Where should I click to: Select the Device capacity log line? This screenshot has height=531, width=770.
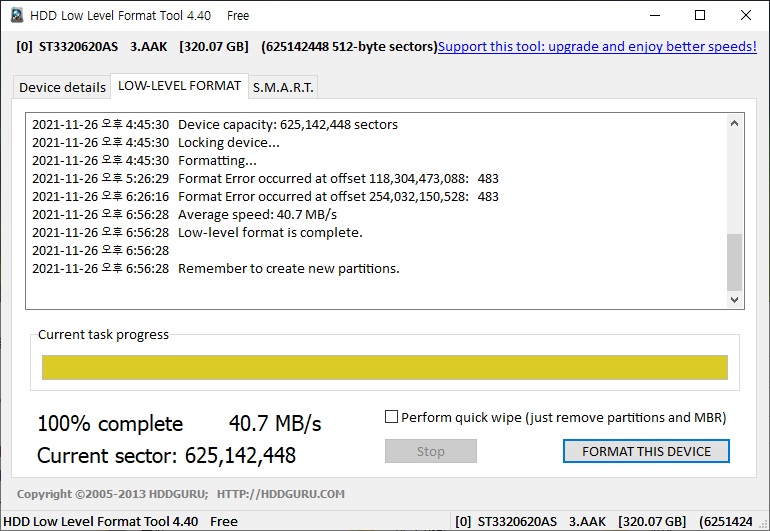click(x=215, y=125)
